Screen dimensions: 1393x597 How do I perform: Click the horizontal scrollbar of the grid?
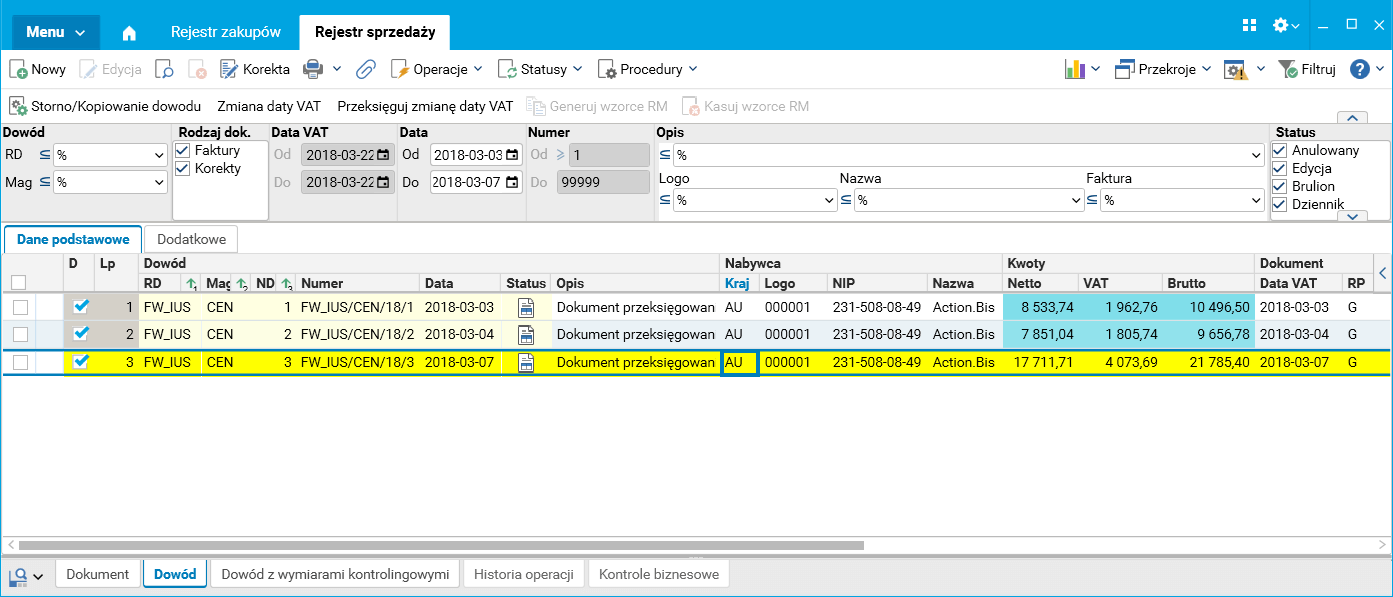[440, 545]
